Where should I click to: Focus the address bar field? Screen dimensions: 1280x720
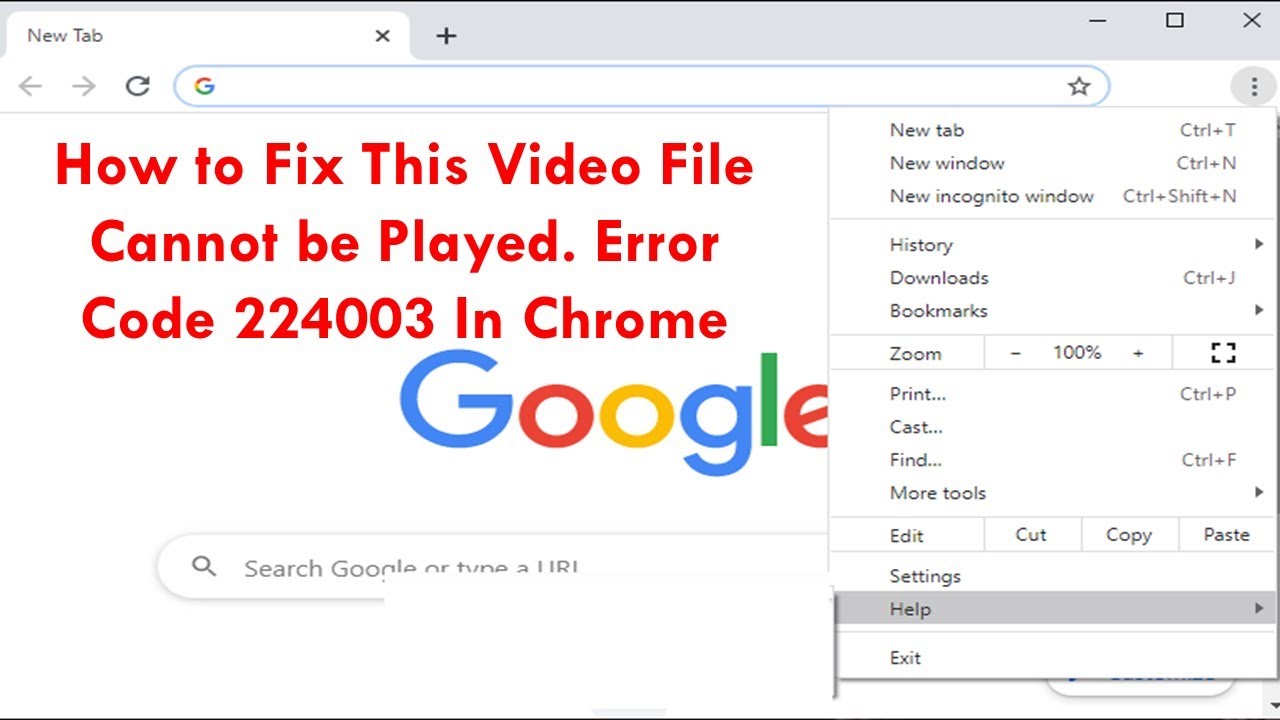point(640,86)
